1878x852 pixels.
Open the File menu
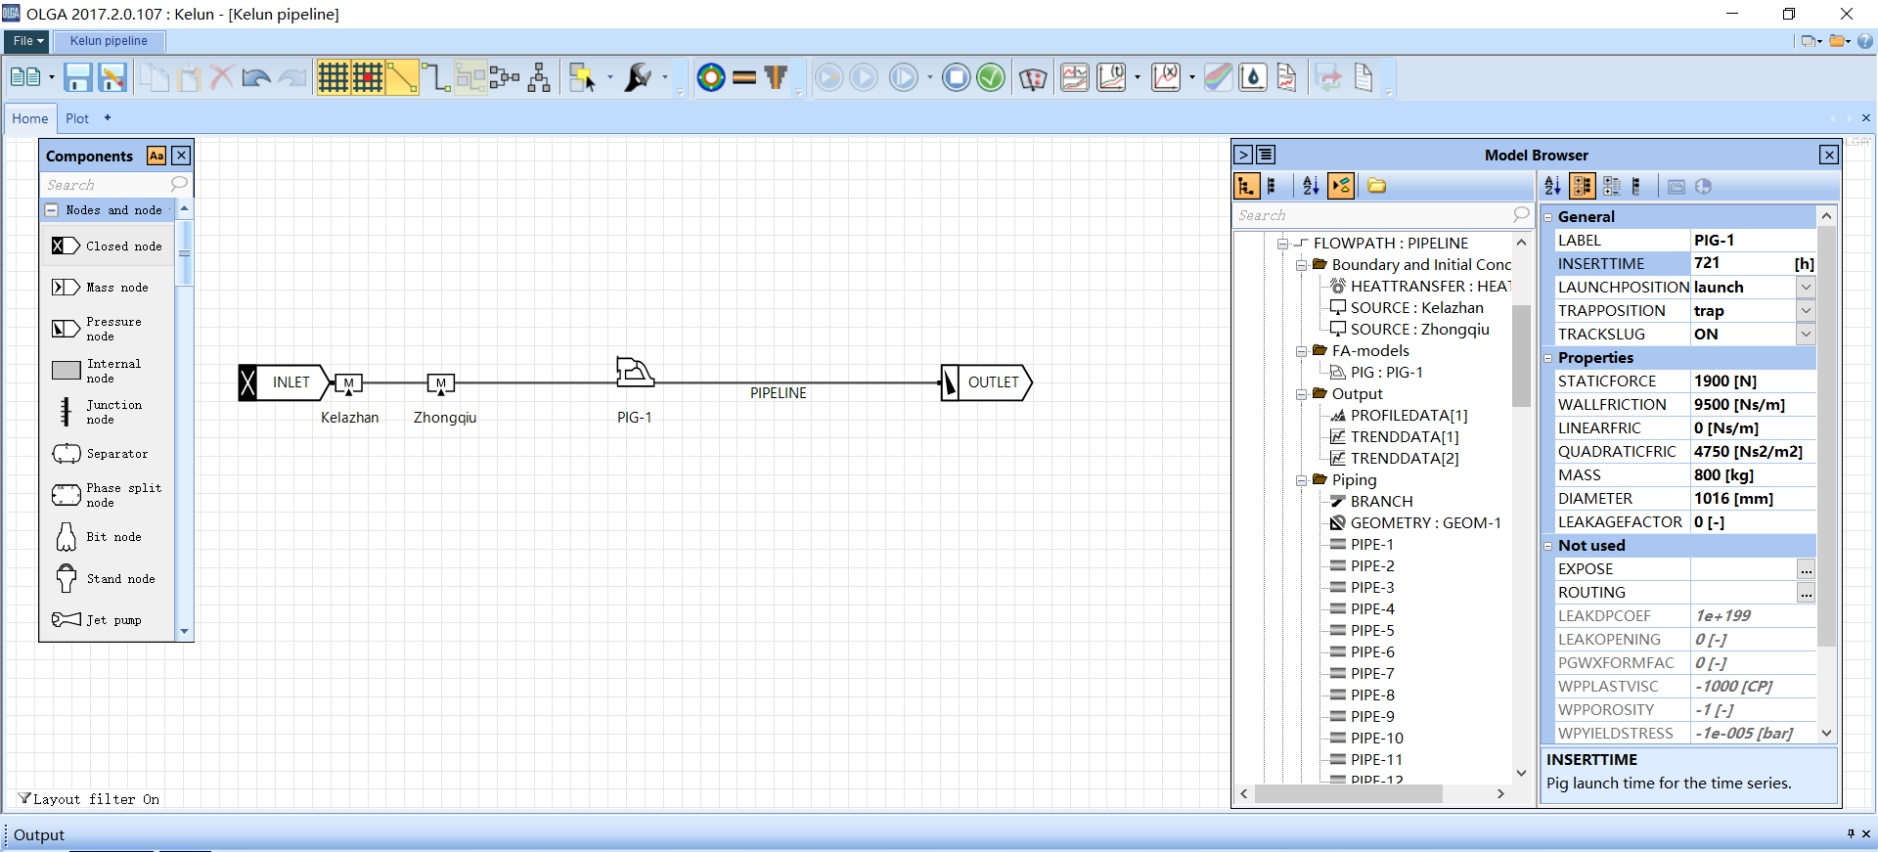[x=26, y=41]
